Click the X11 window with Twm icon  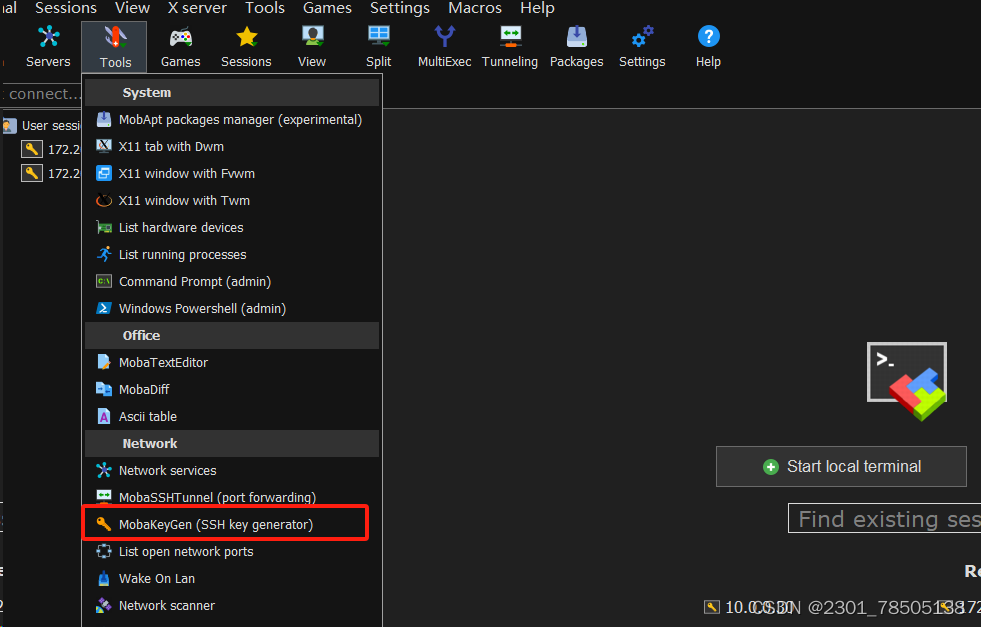104,200
